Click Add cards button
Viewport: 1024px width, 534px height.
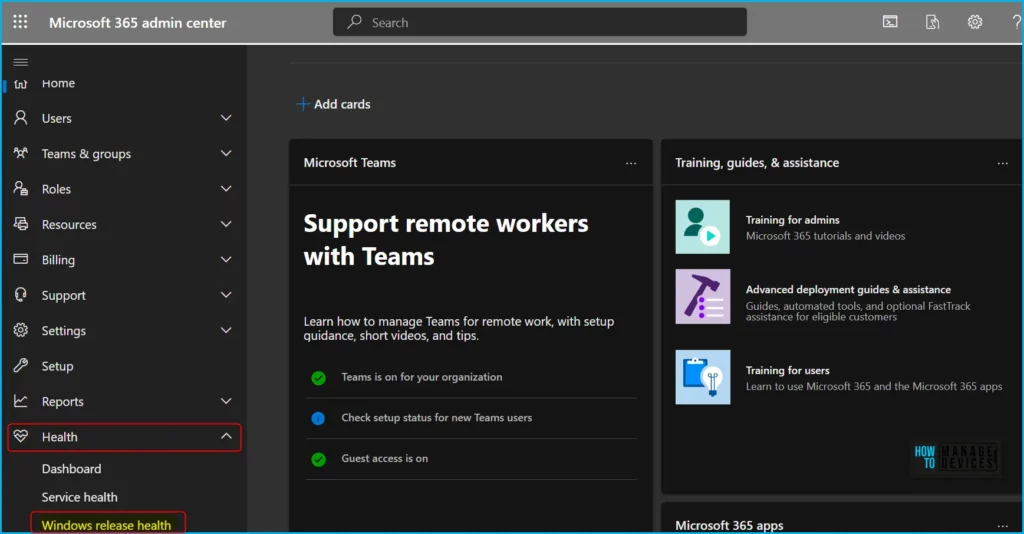coord(334,104)
